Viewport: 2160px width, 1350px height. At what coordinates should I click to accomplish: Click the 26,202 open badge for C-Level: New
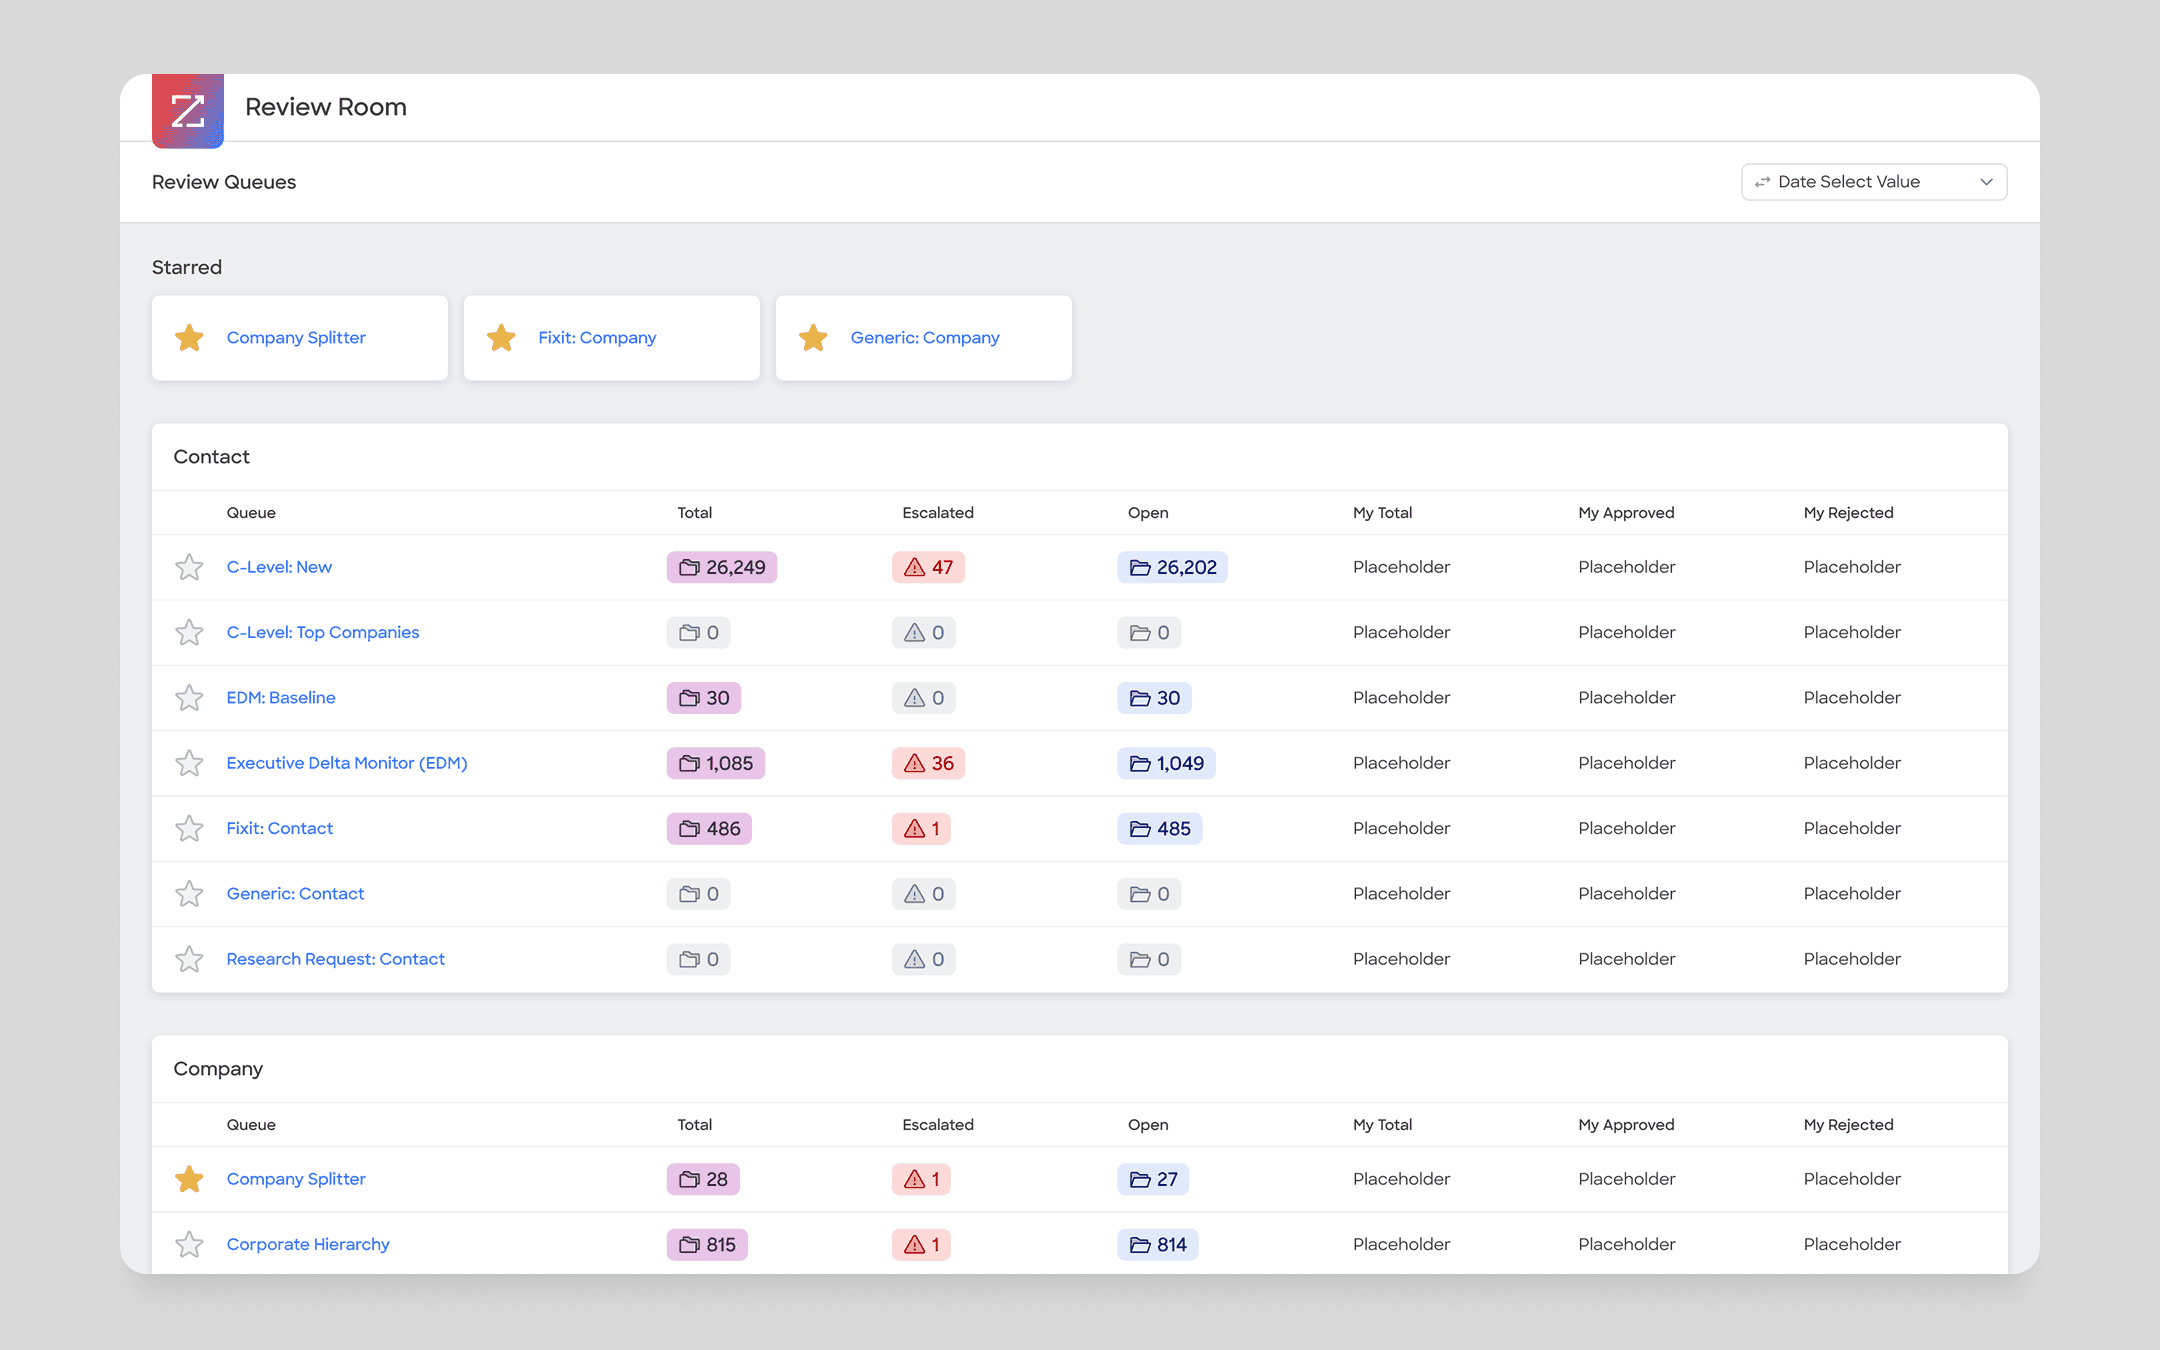click(1172, 567)
